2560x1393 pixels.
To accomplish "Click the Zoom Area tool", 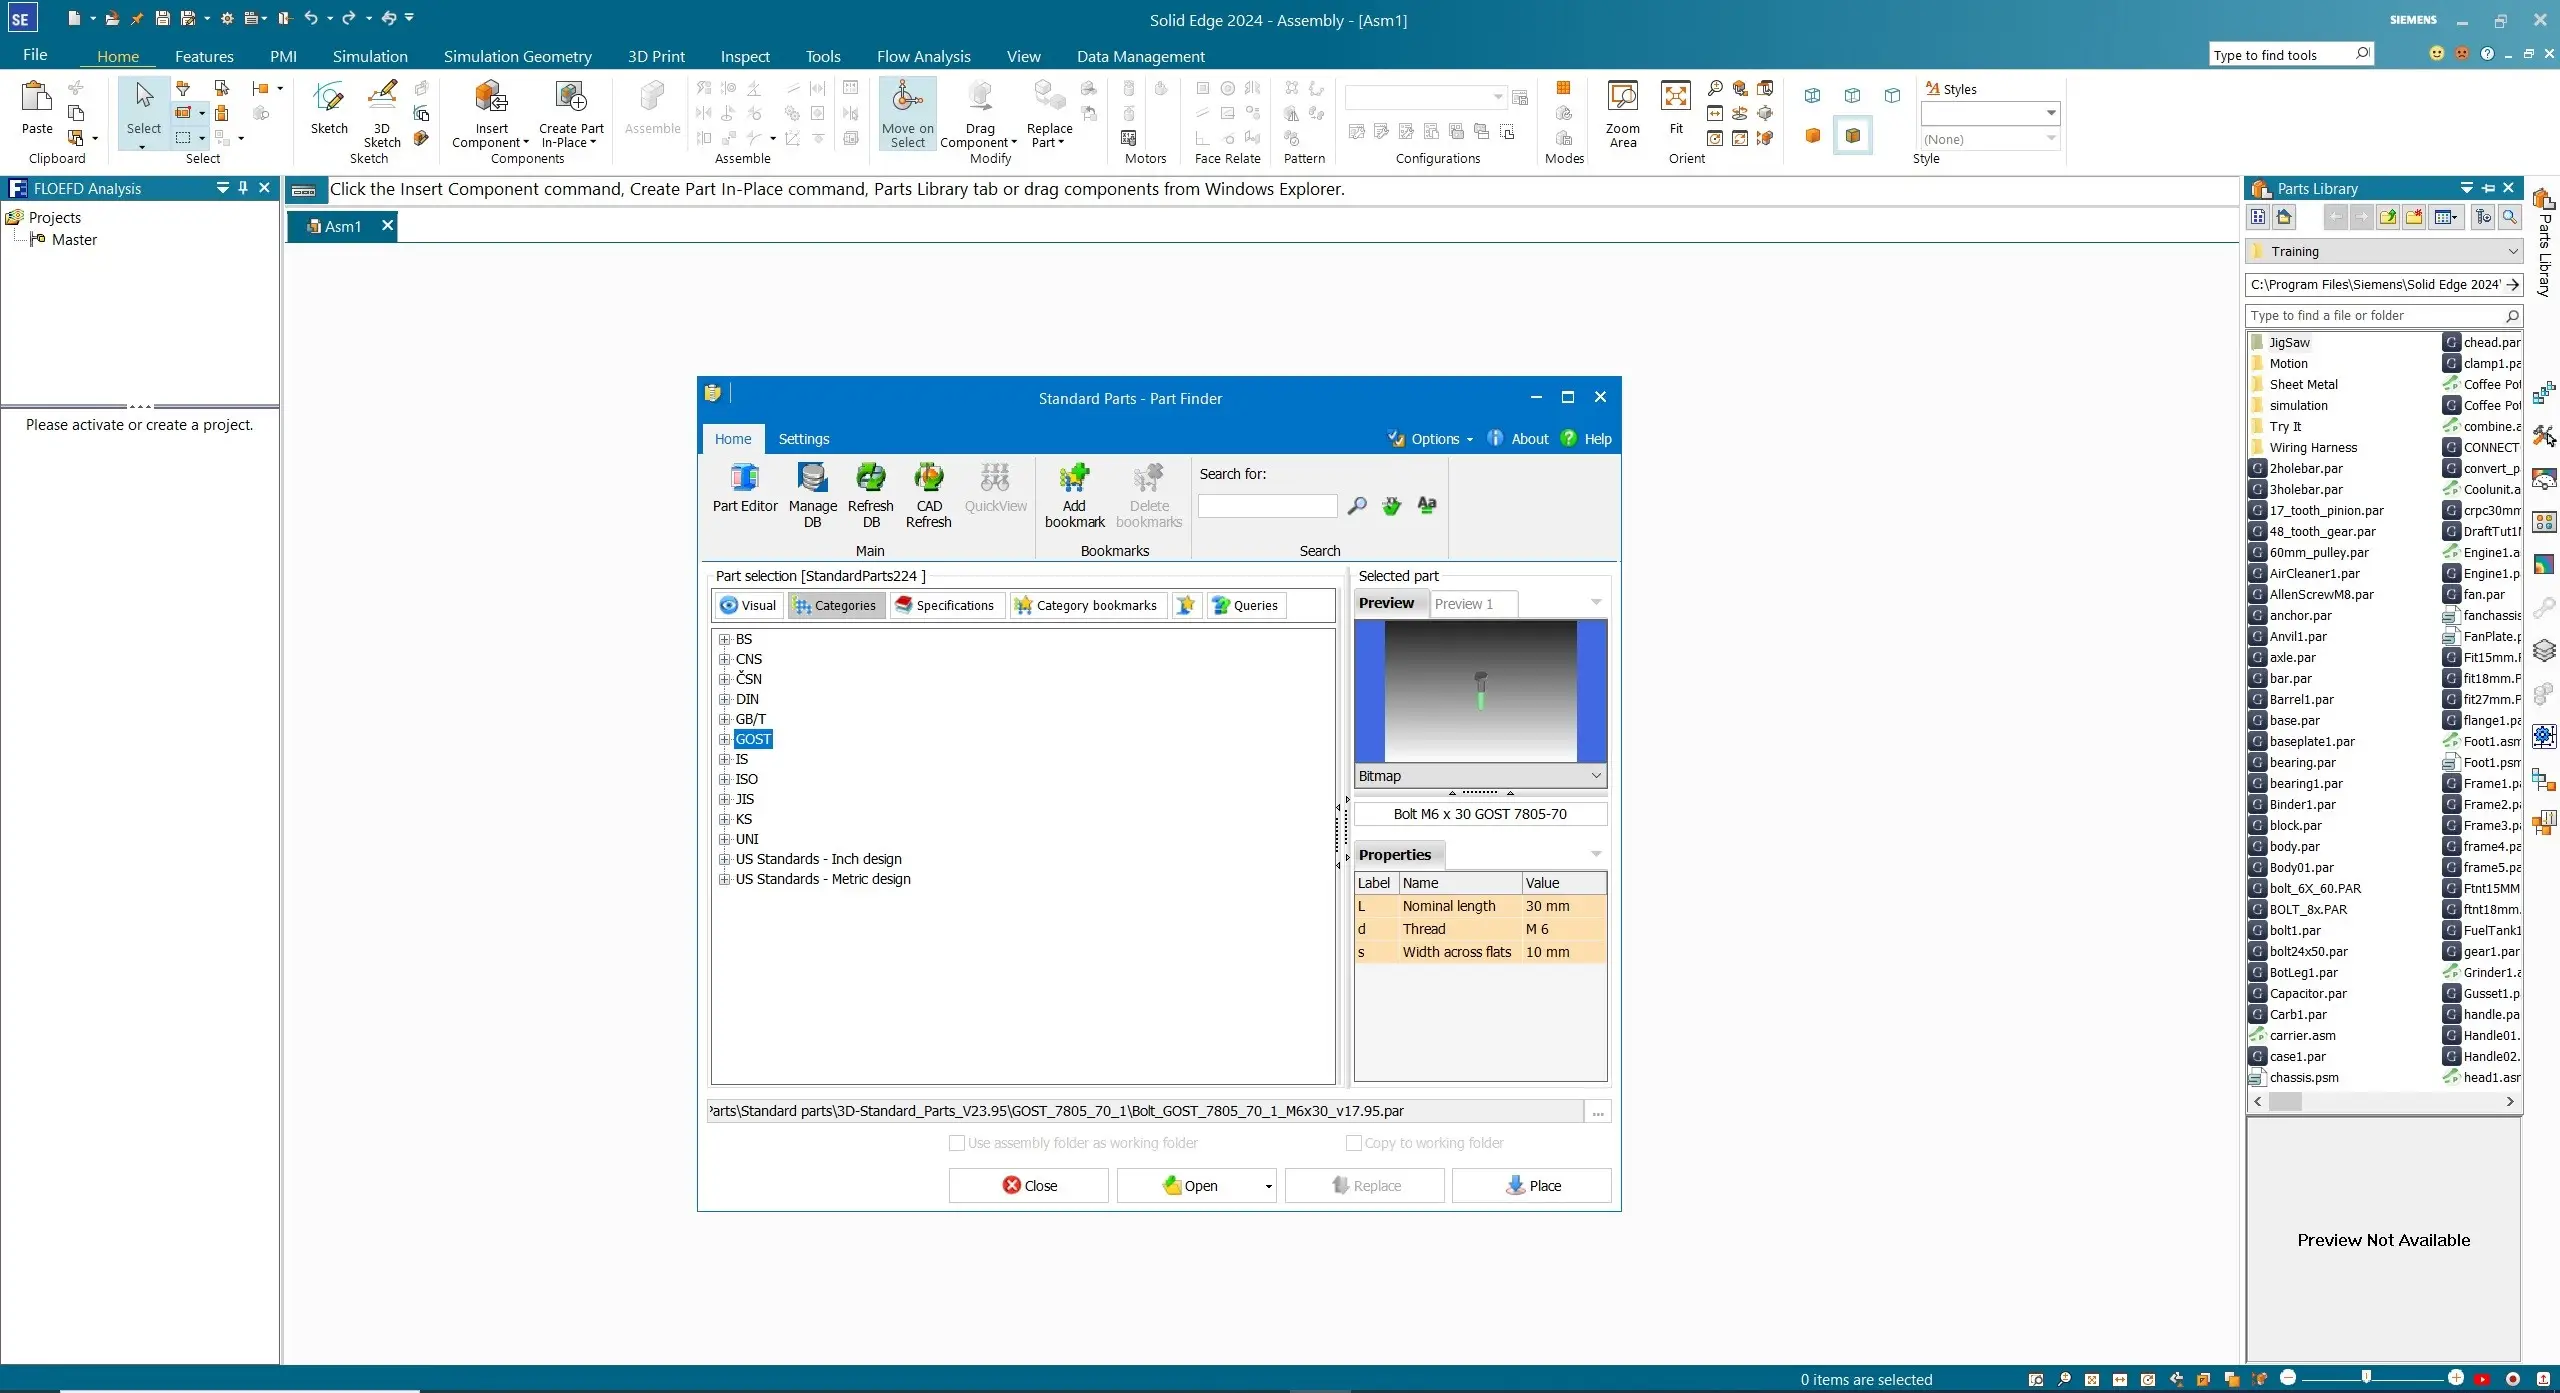I will click(x=1622, y=113).
